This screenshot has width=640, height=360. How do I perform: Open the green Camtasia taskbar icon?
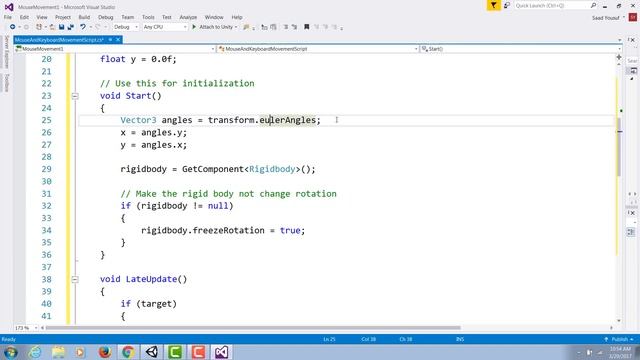pos(175,352)
